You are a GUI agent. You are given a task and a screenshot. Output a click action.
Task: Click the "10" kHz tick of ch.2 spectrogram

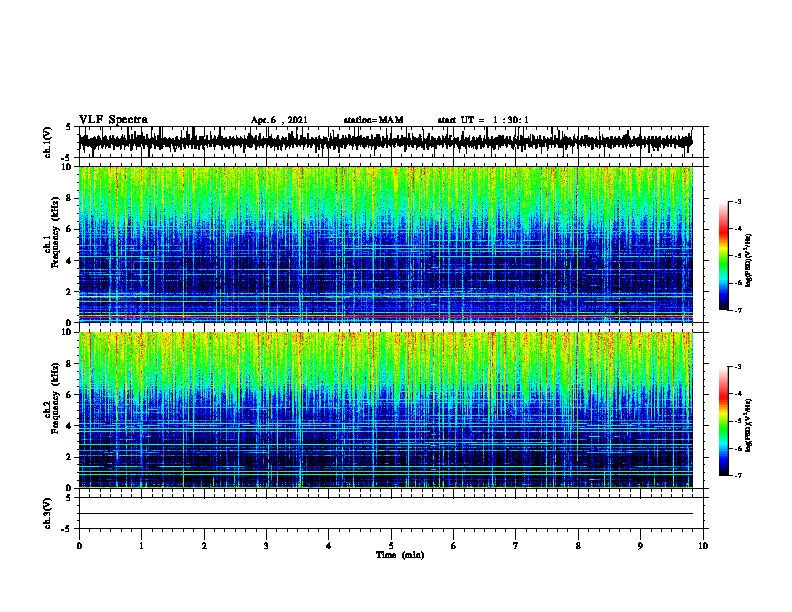pos(69,332)
